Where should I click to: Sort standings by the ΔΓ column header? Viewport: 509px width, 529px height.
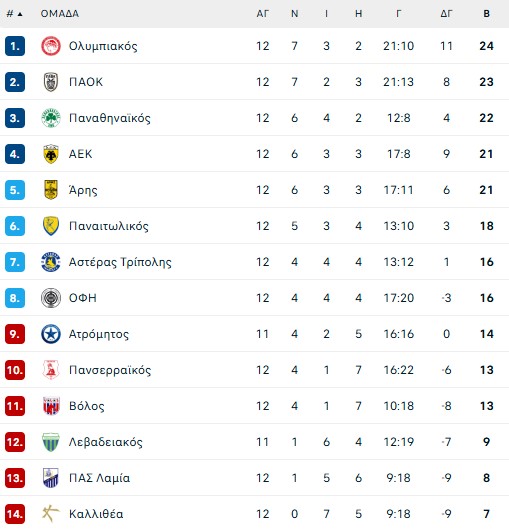446,14
